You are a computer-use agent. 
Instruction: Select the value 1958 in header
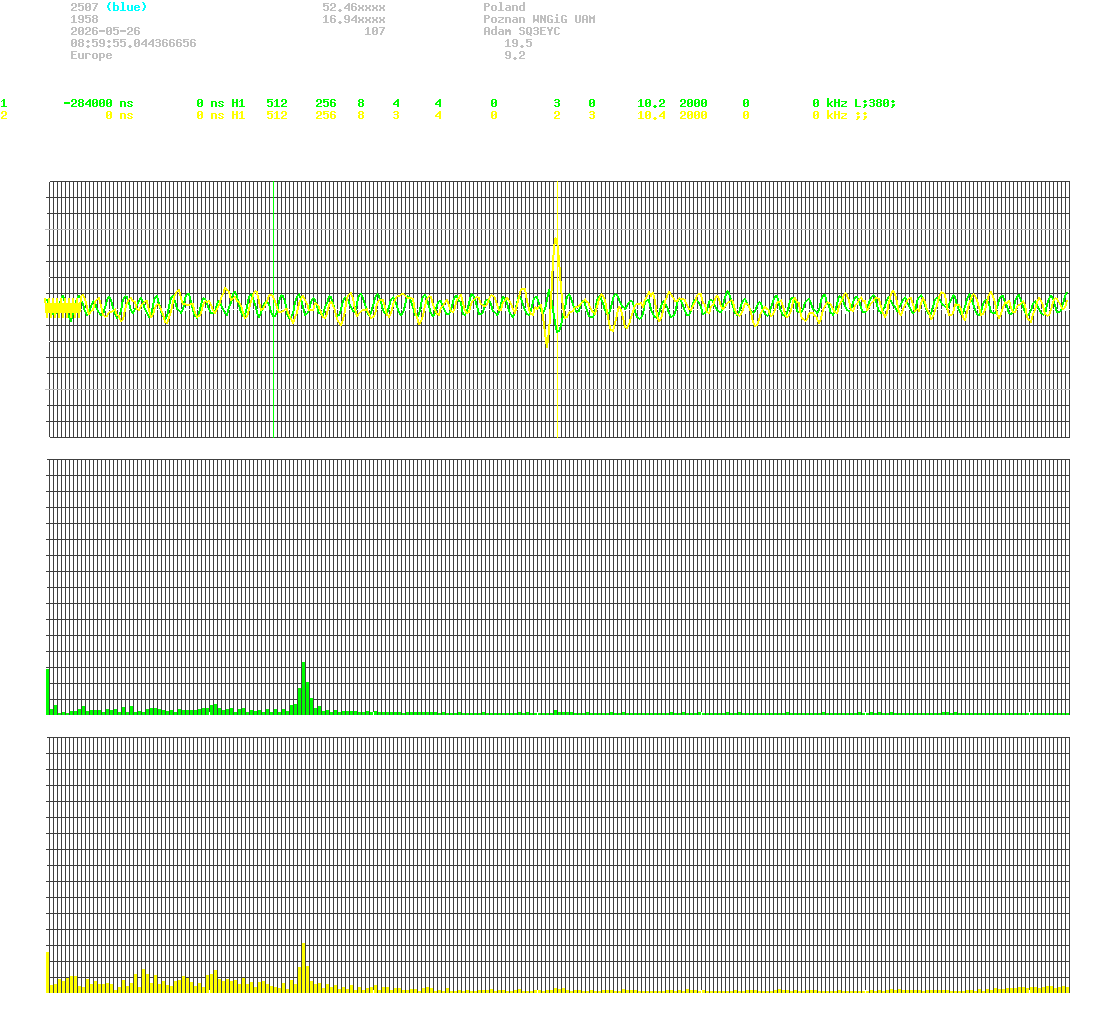[84, 19]
